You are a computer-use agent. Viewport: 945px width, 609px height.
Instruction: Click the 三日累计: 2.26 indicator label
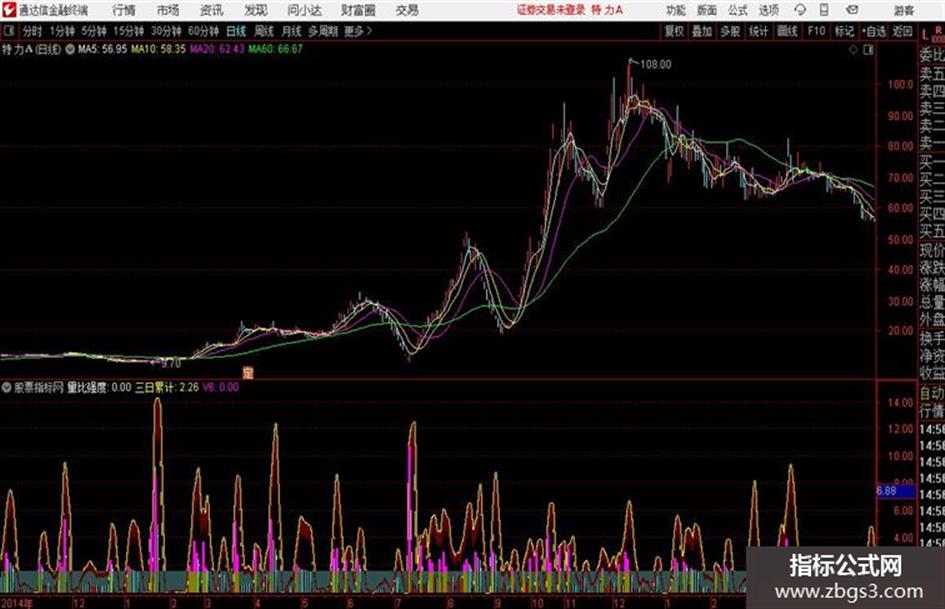click(x=166, y=387)
